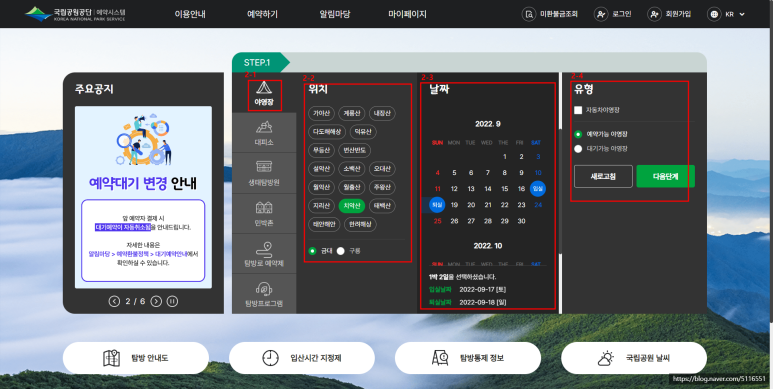Check the 자동차야영장 checkbox
This screenshot has width=773, height=389.
(x=578, y=110)
